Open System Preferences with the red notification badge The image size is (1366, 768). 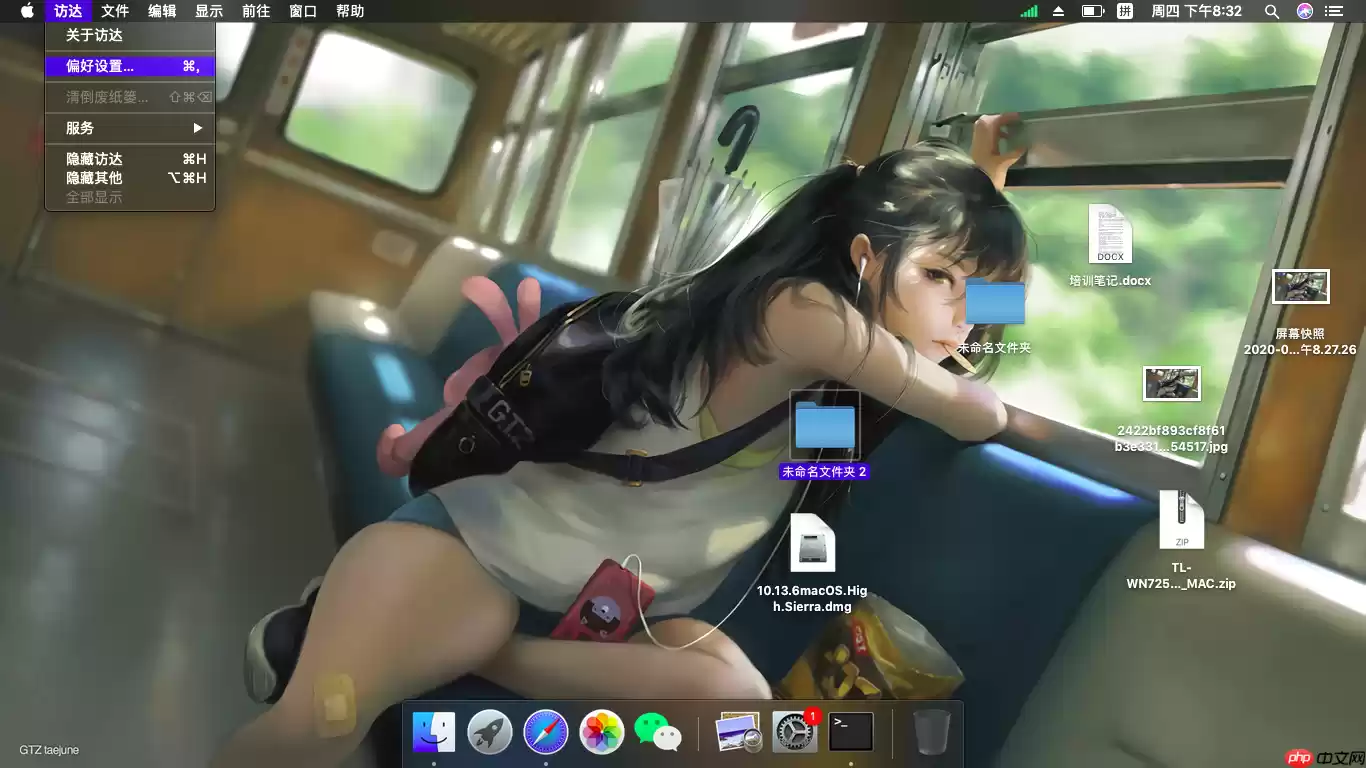(793, 732)
